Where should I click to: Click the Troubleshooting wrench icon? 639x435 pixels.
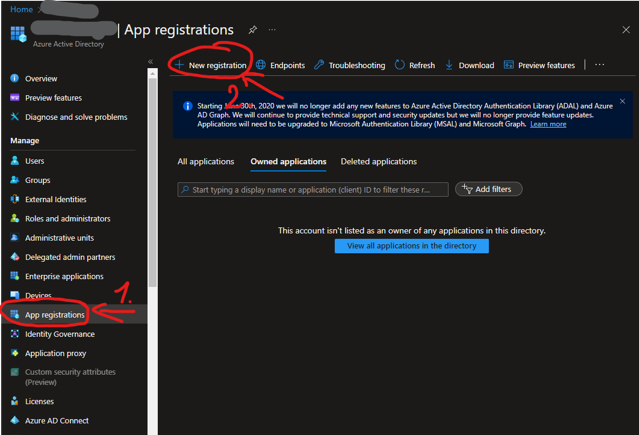tap(319, 65)
